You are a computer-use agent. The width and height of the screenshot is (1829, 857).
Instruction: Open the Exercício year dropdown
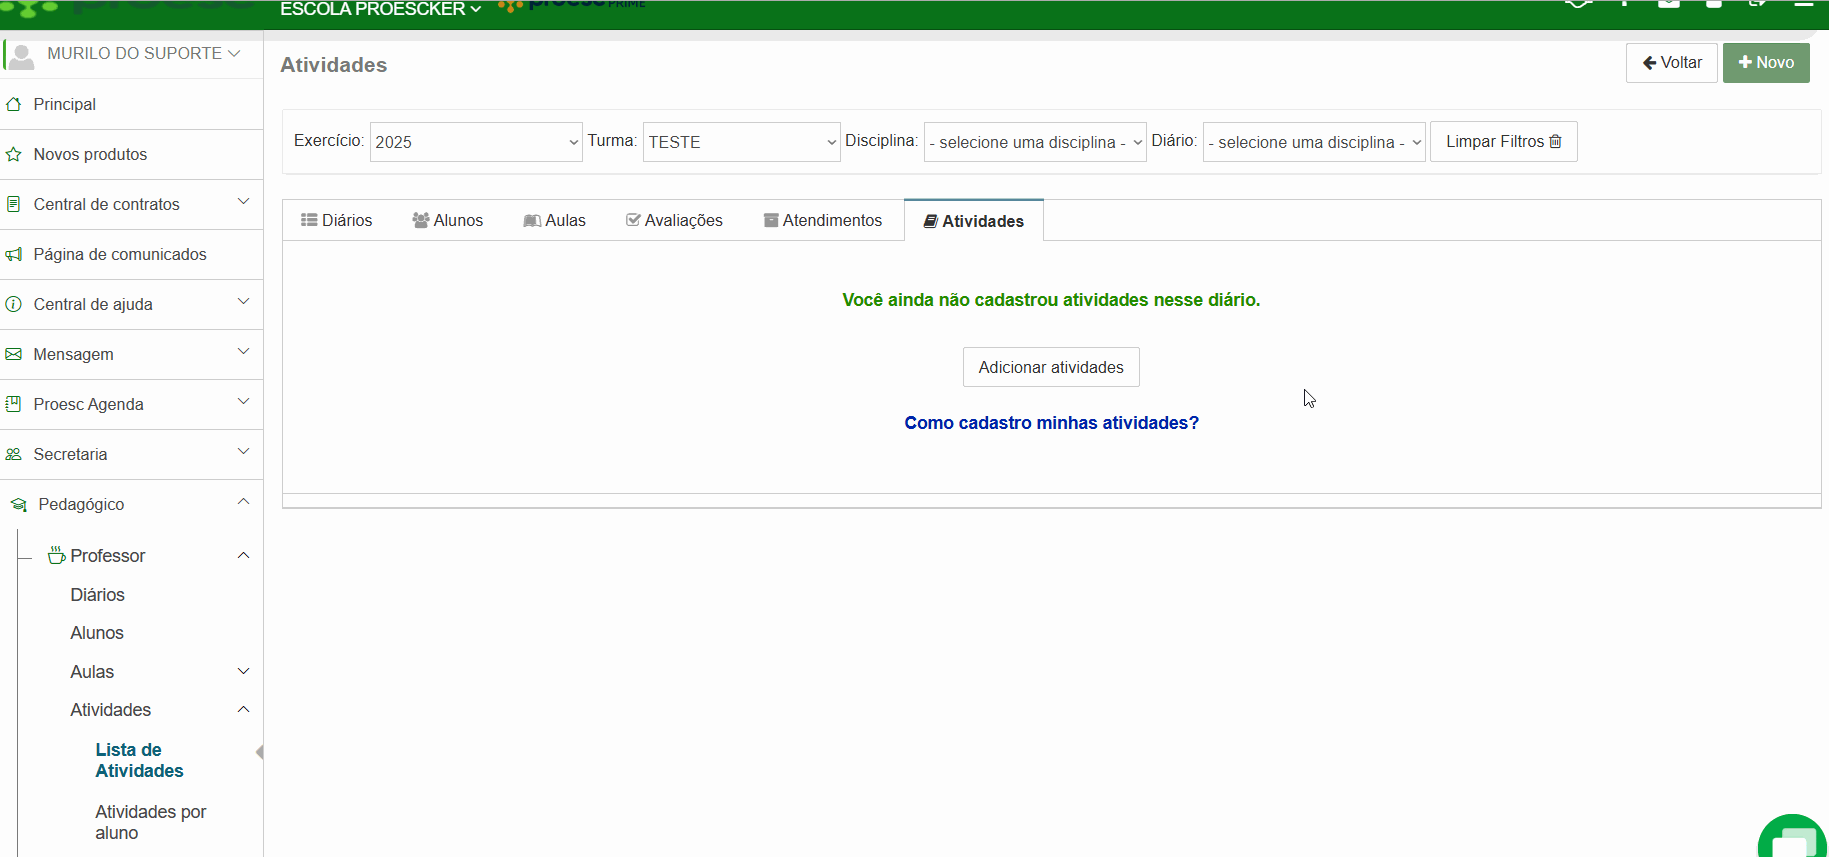point(475,142)
